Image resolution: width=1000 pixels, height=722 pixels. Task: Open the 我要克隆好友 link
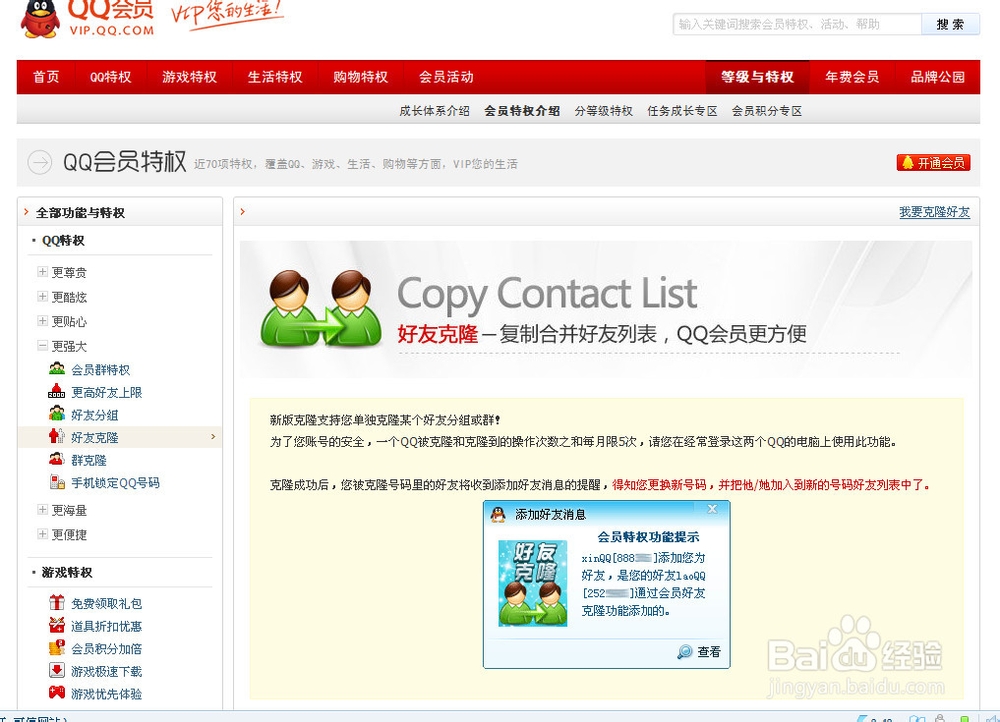pos(934,212)
